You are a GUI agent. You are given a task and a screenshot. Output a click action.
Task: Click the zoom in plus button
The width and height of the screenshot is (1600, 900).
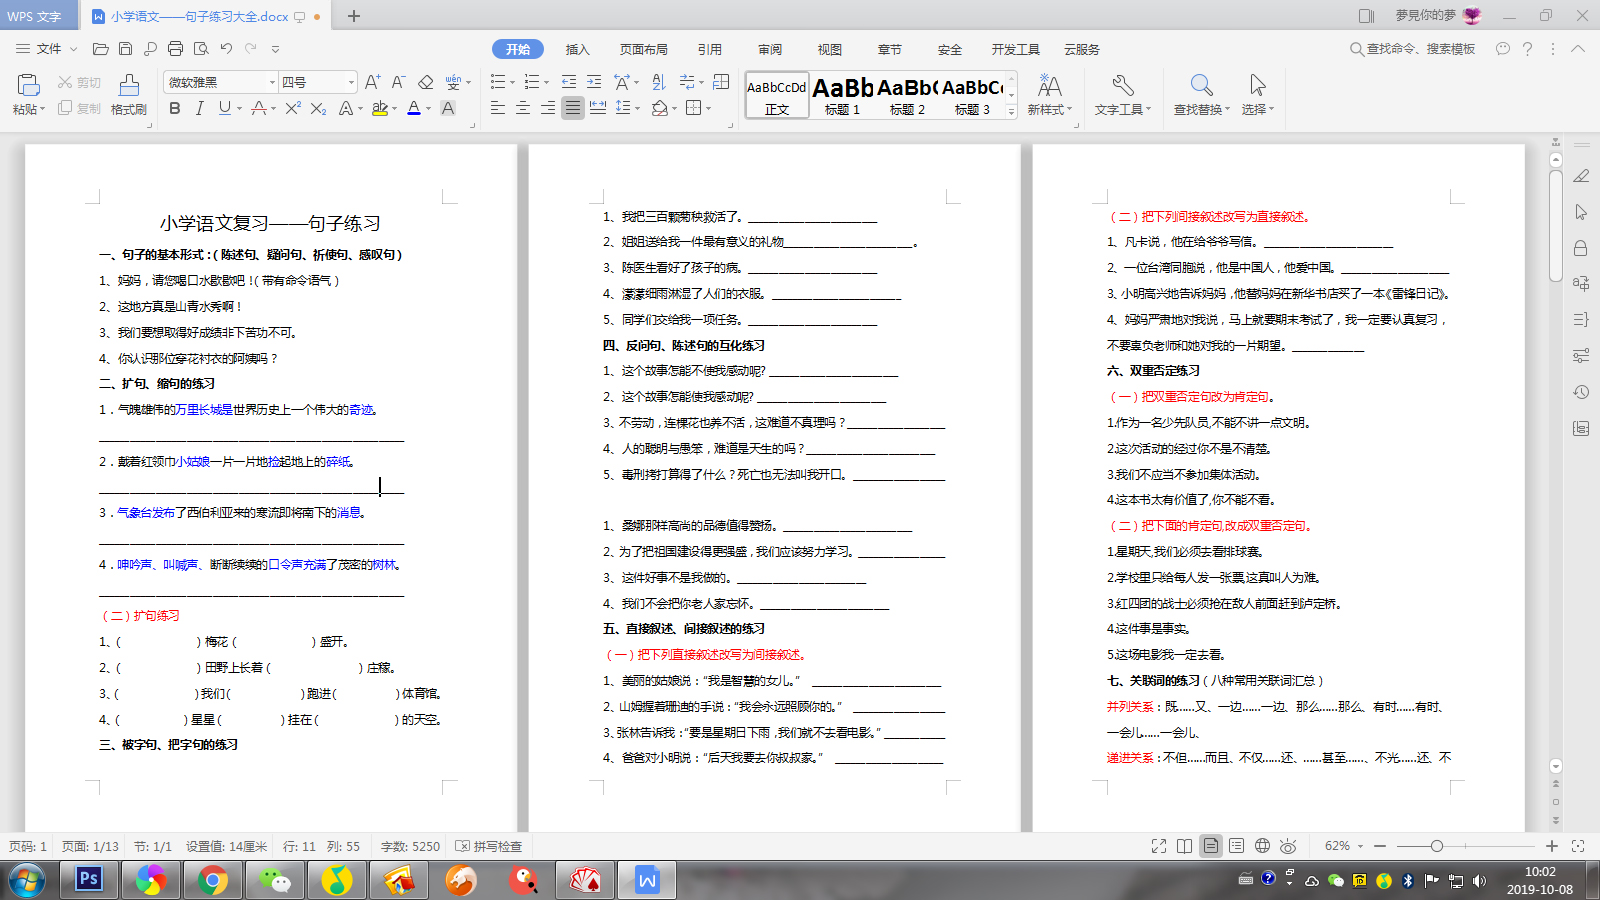(1552, 846)
